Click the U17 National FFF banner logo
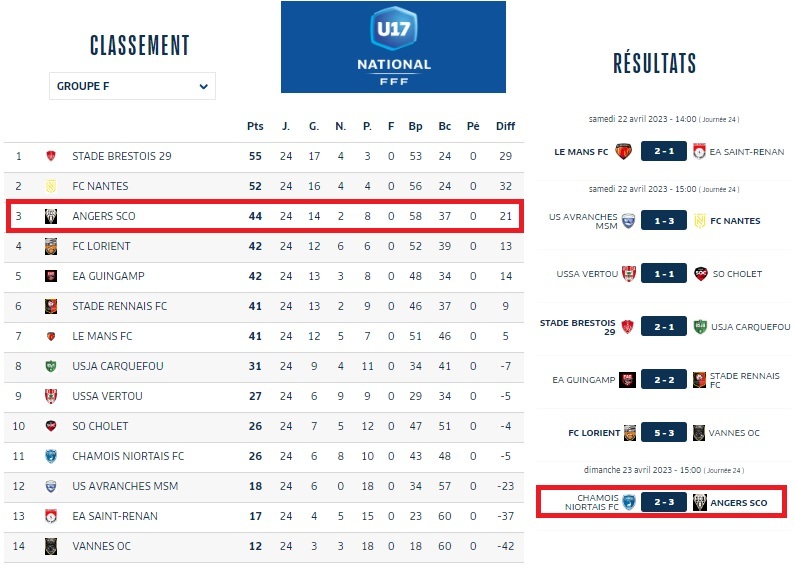The image size is (795, 571). tap(393, 47)
